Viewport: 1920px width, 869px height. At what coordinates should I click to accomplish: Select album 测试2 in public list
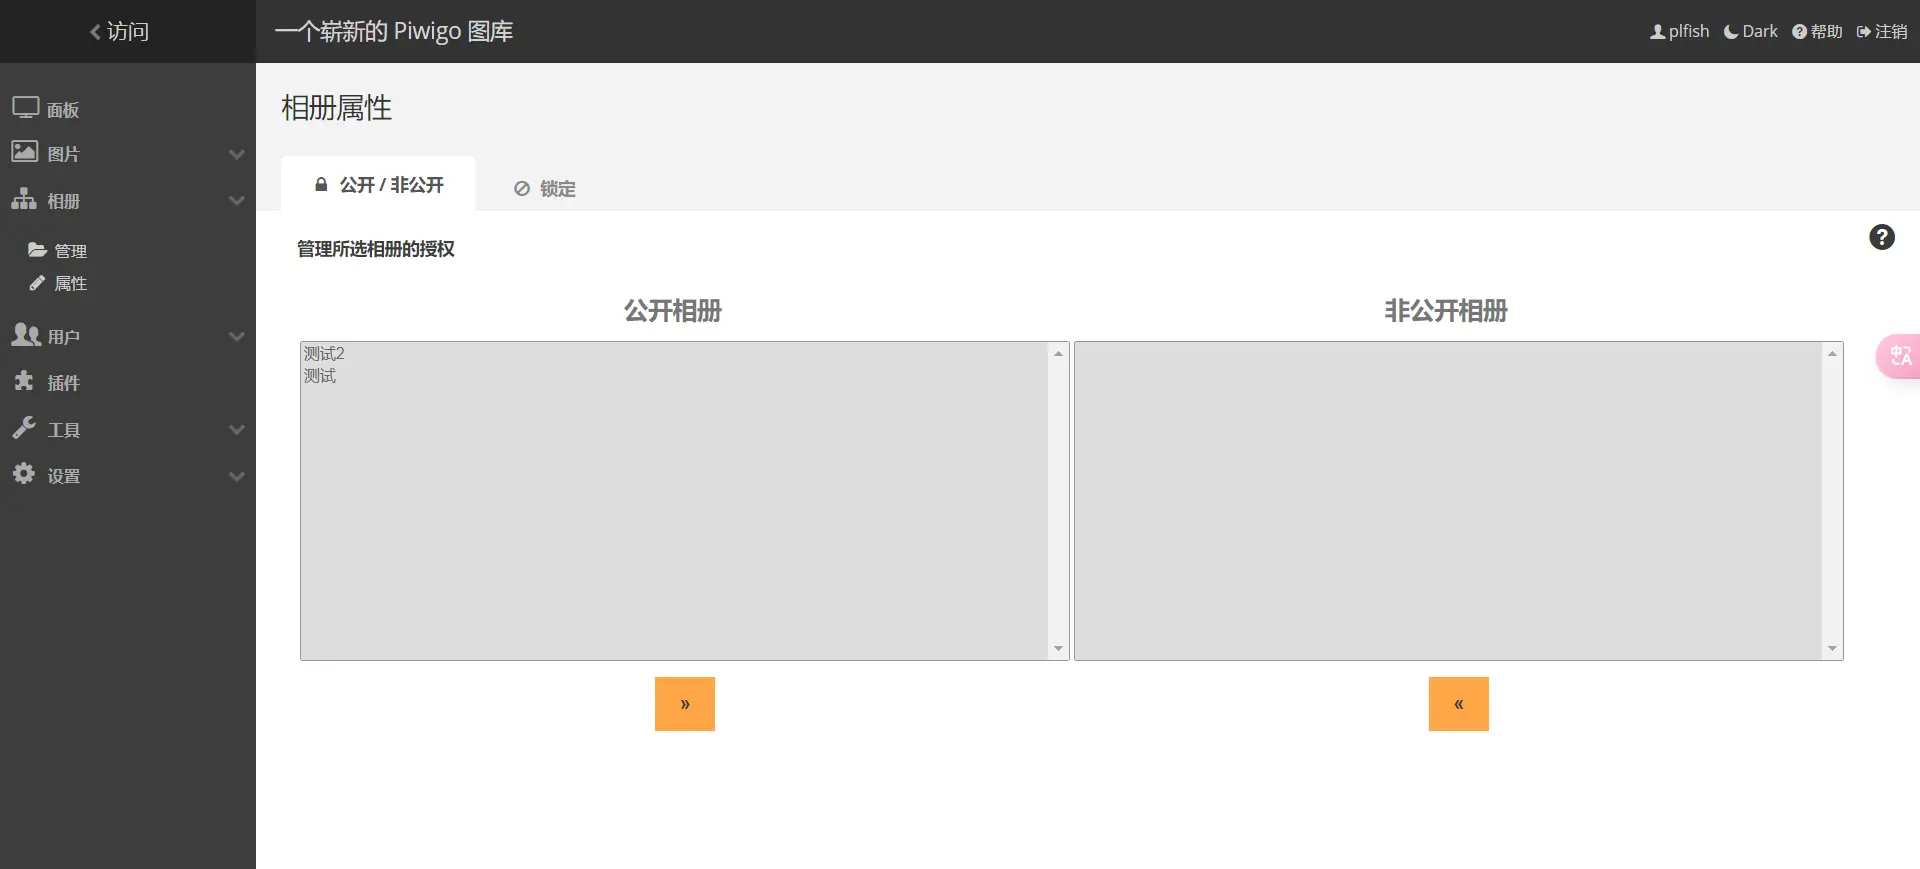click(674, 354)
